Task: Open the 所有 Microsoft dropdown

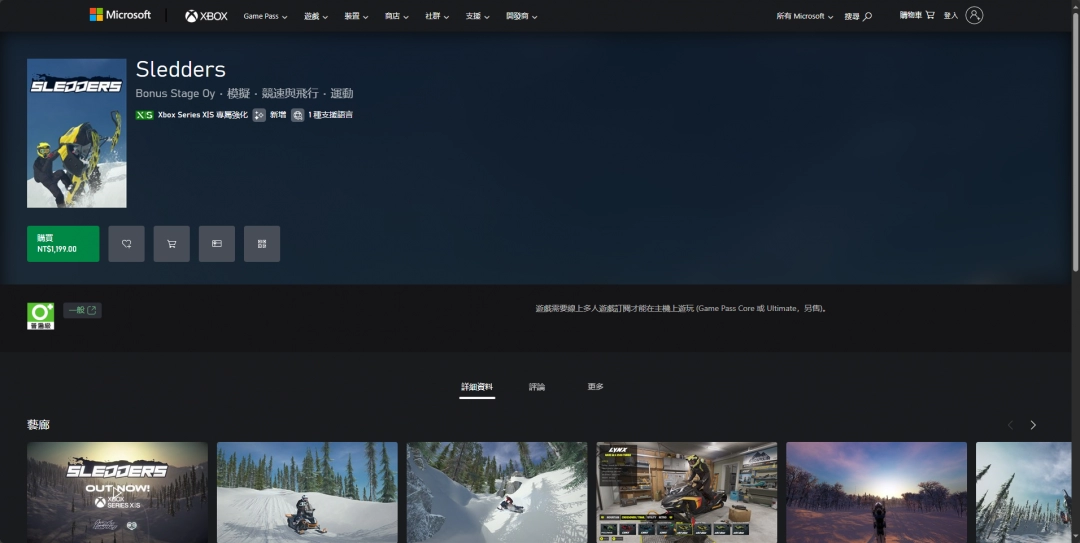Action: coord(804,16)
